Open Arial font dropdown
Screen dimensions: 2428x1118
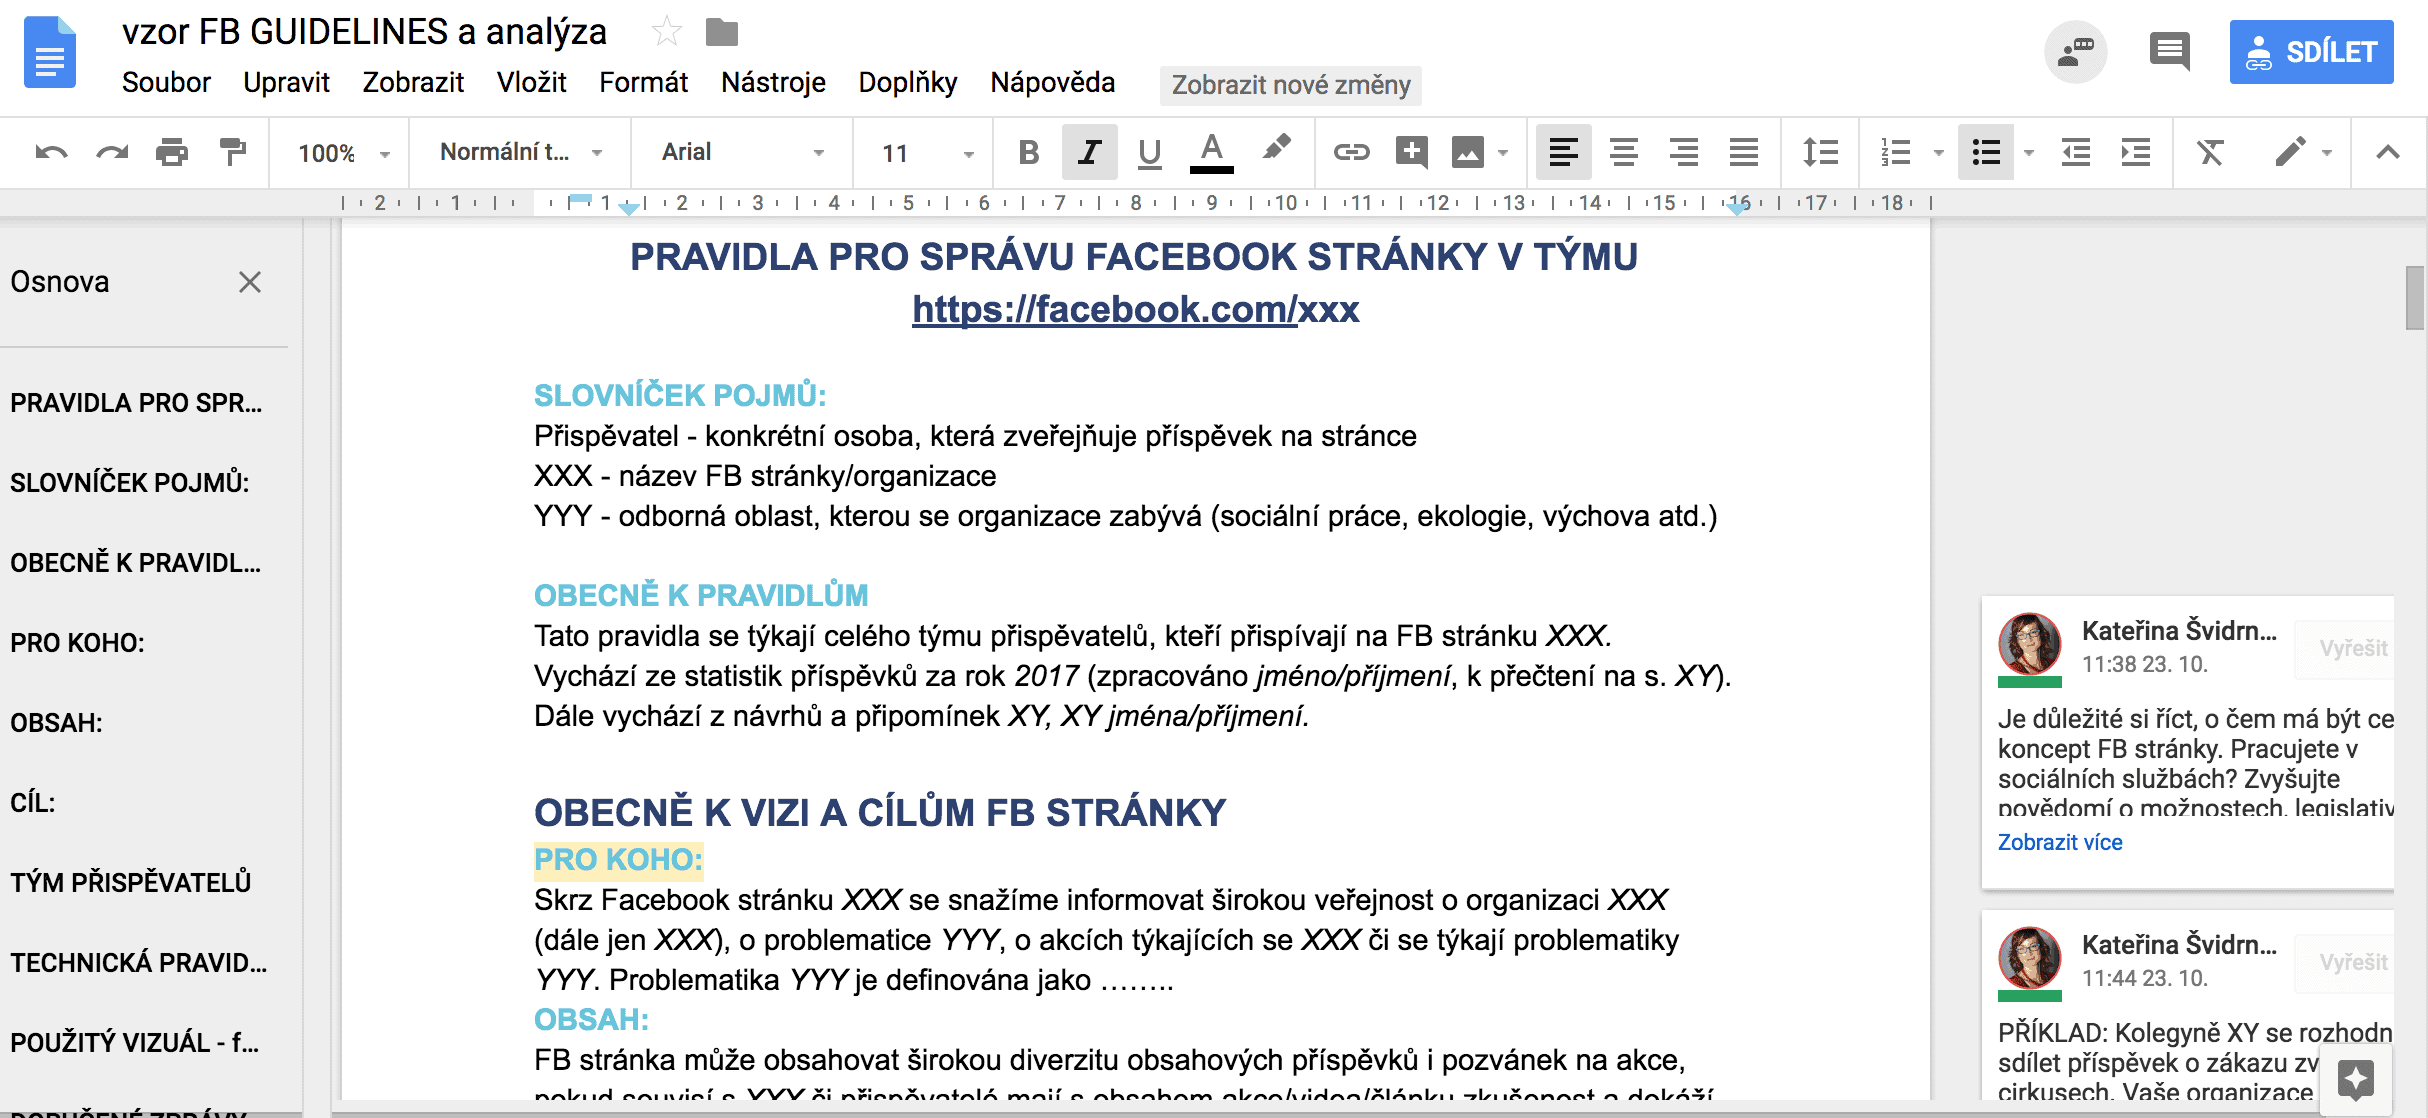tap(742, 152)
